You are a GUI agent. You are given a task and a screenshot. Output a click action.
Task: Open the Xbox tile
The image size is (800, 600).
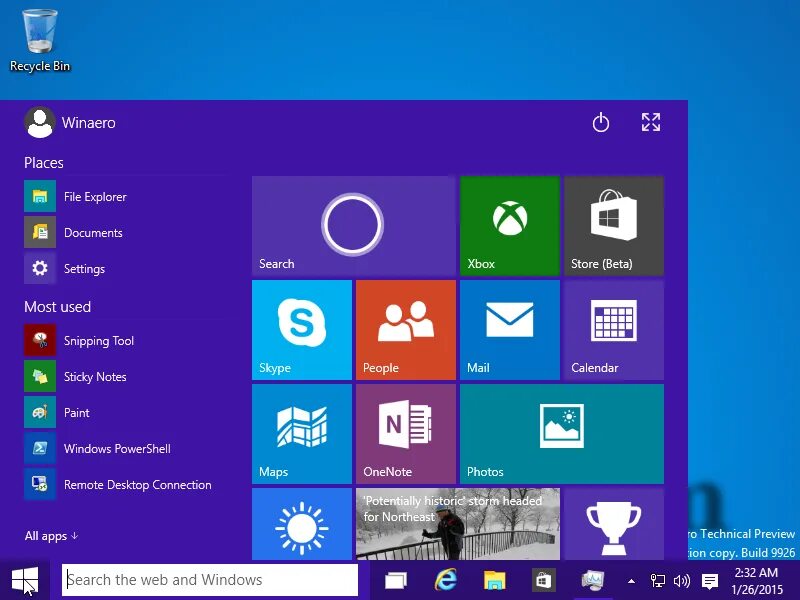(x=509, y=225)
